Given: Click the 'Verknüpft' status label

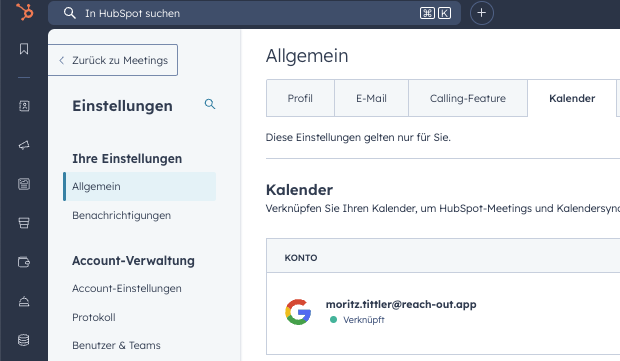Looking at the screenshot, I should pos(364,320).
